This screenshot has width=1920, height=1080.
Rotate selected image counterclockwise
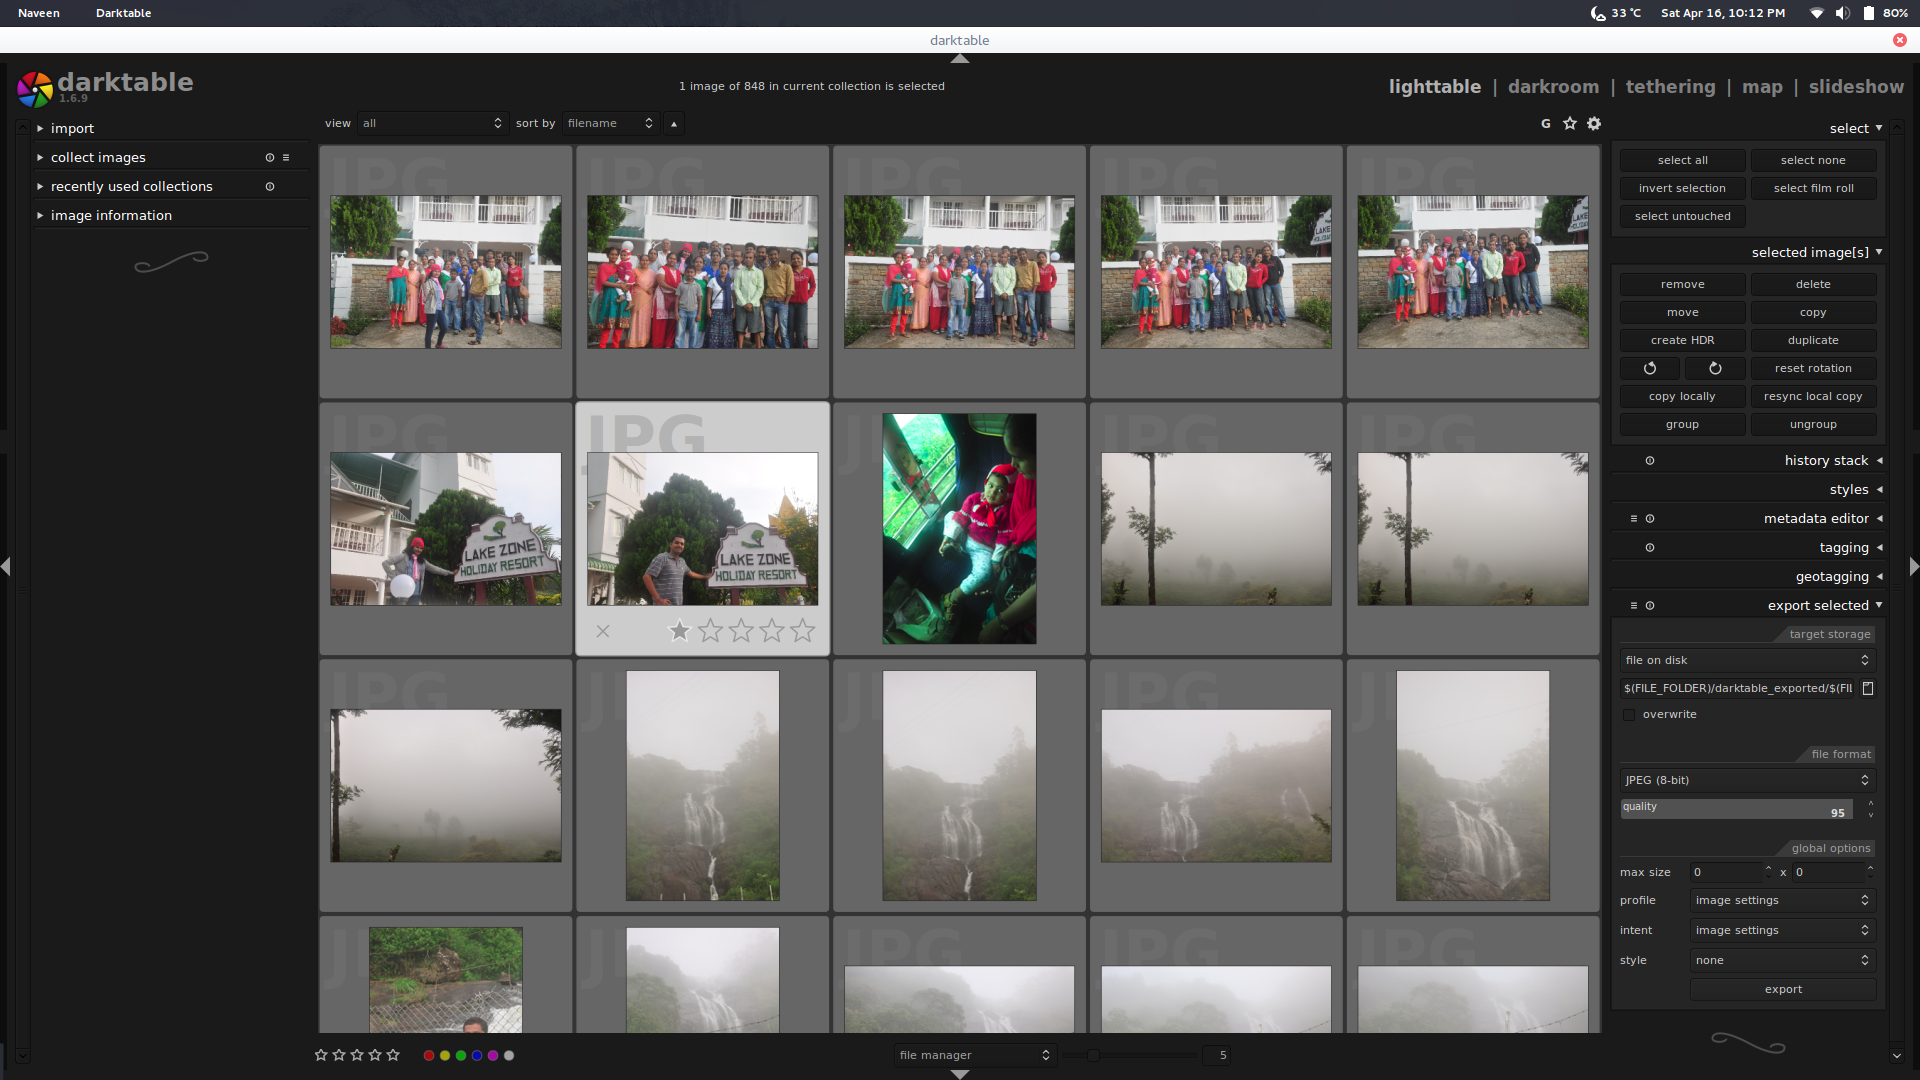(x=1650, y=368)
